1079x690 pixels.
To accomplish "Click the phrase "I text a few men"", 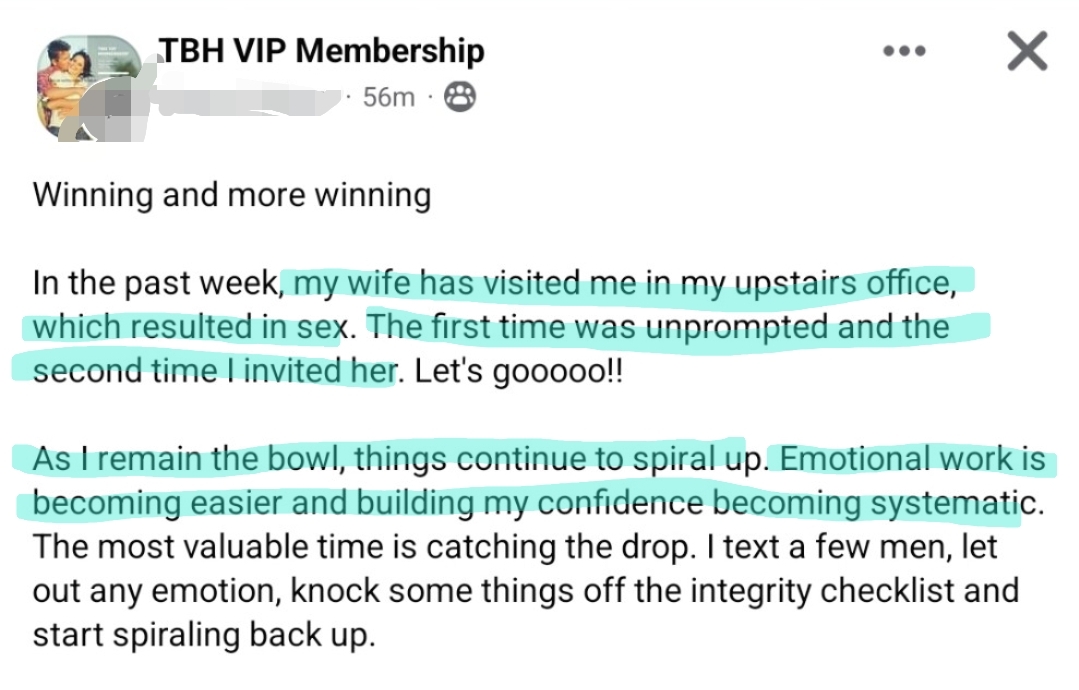I will pyautogui.click(x=808, y=547).
